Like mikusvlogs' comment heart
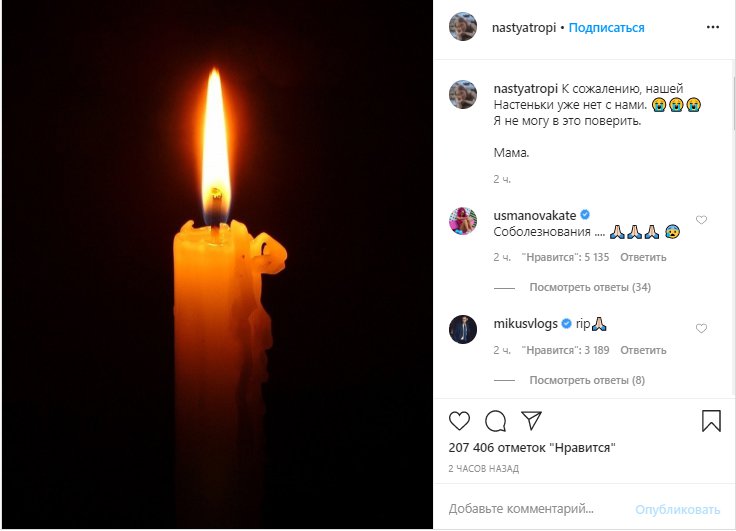The width and height of the screenshot is (736, 531). point(701,328)
